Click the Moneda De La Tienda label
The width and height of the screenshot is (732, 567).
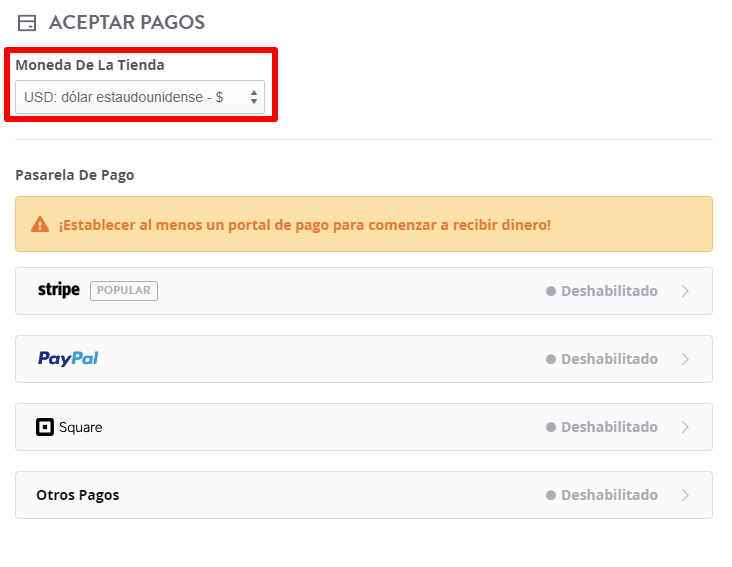90,65
